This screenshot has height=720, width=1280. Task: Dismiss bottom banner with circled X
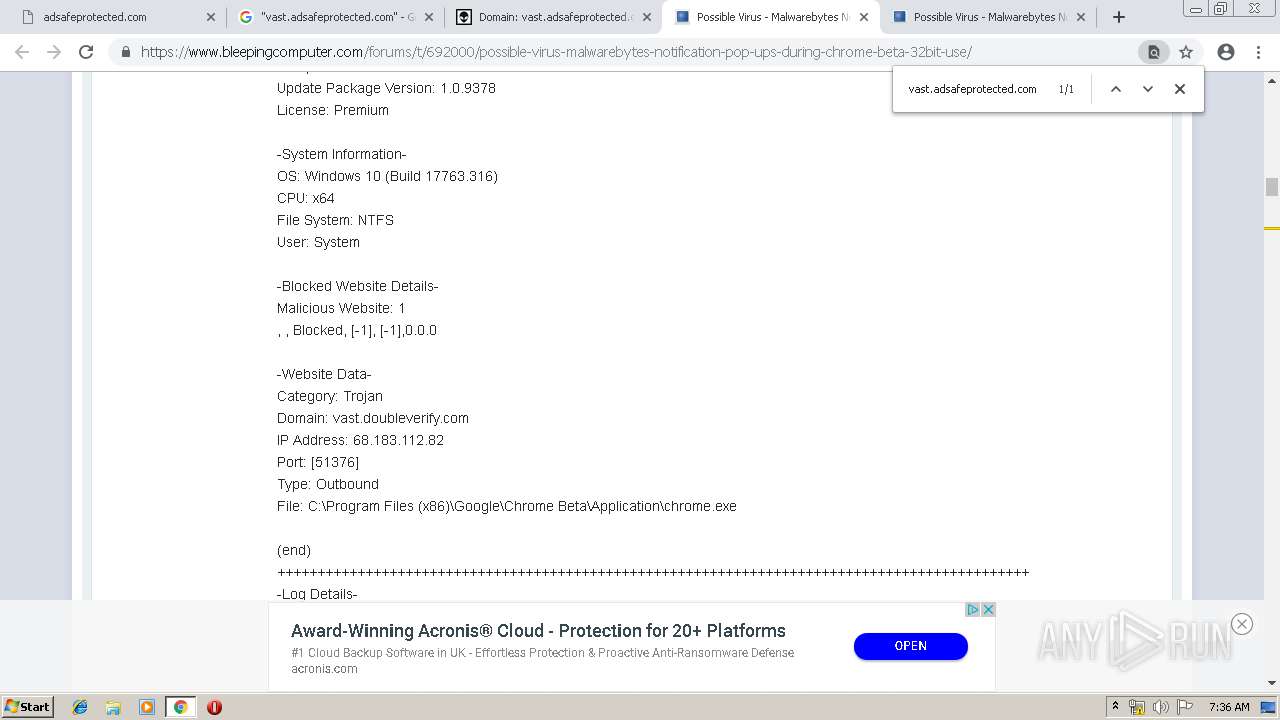click(x=1242, y=624)
